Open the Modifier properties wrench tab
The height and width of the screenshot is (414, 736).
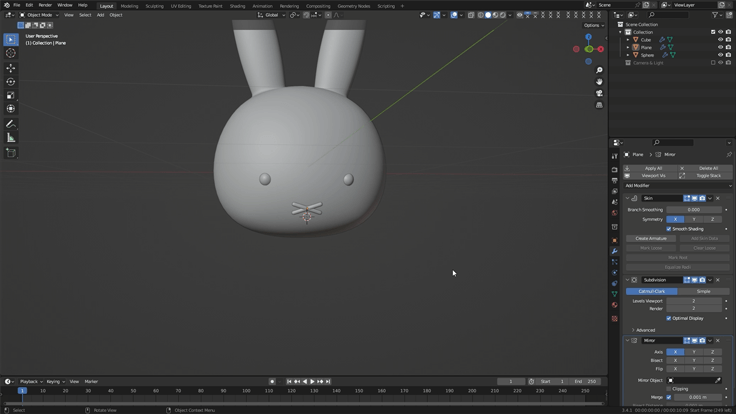[x=614, y=251]
